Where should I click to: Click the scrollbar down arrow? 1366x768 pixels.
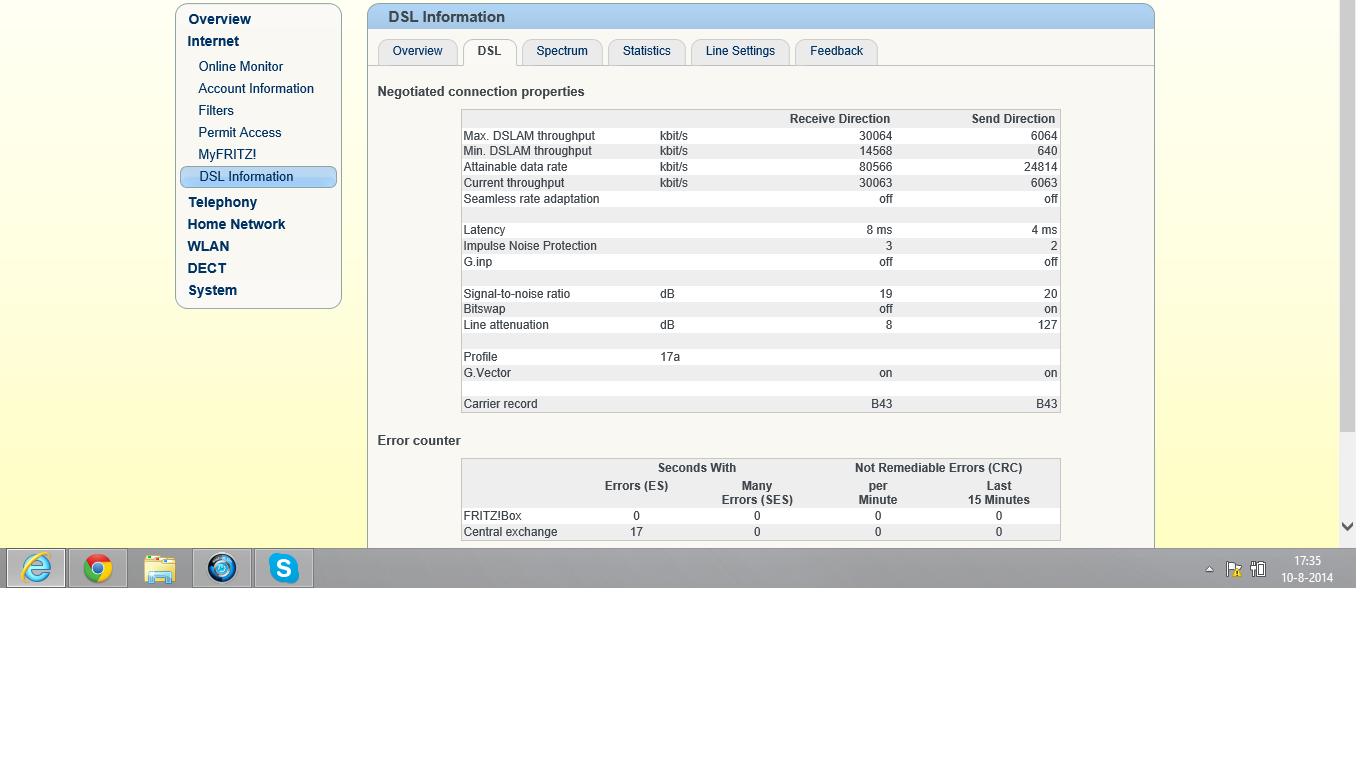[x=1347, y=526]
